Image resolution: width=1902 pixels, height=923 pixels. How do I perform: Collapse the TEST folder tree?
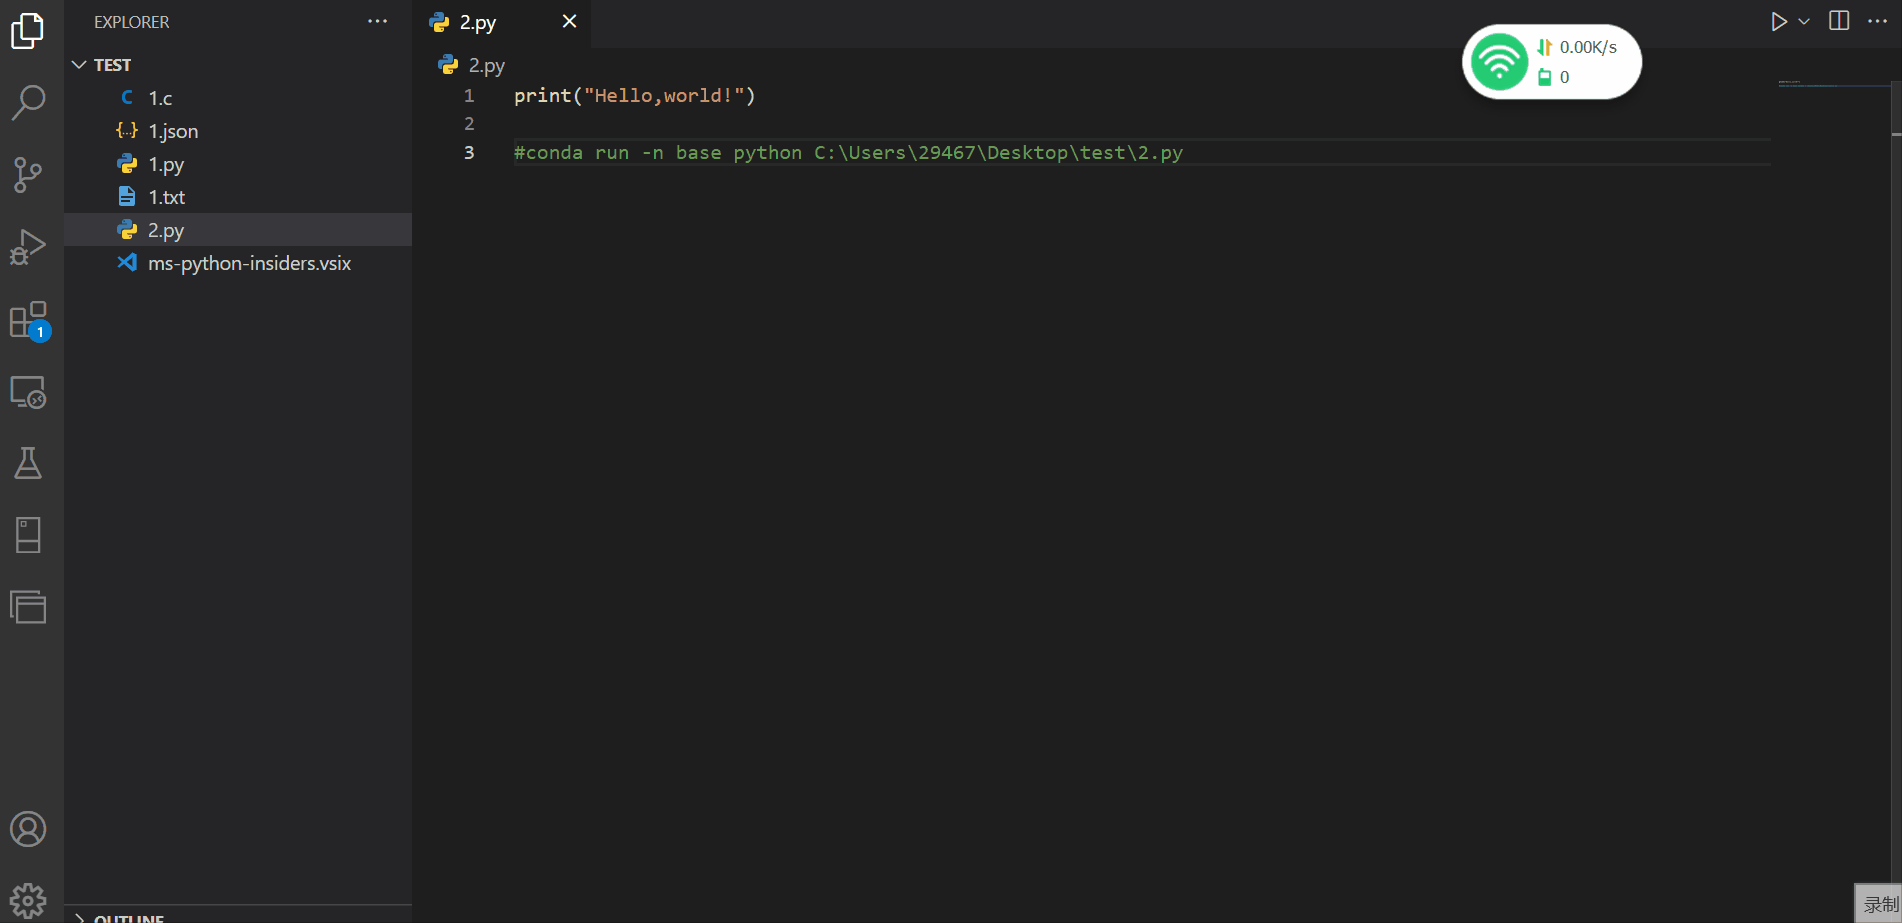pos(79,64)
